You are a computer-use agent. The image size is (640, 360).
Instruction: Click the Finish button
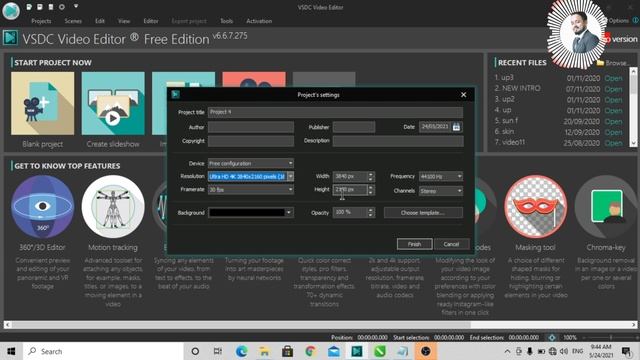point(414,244)
